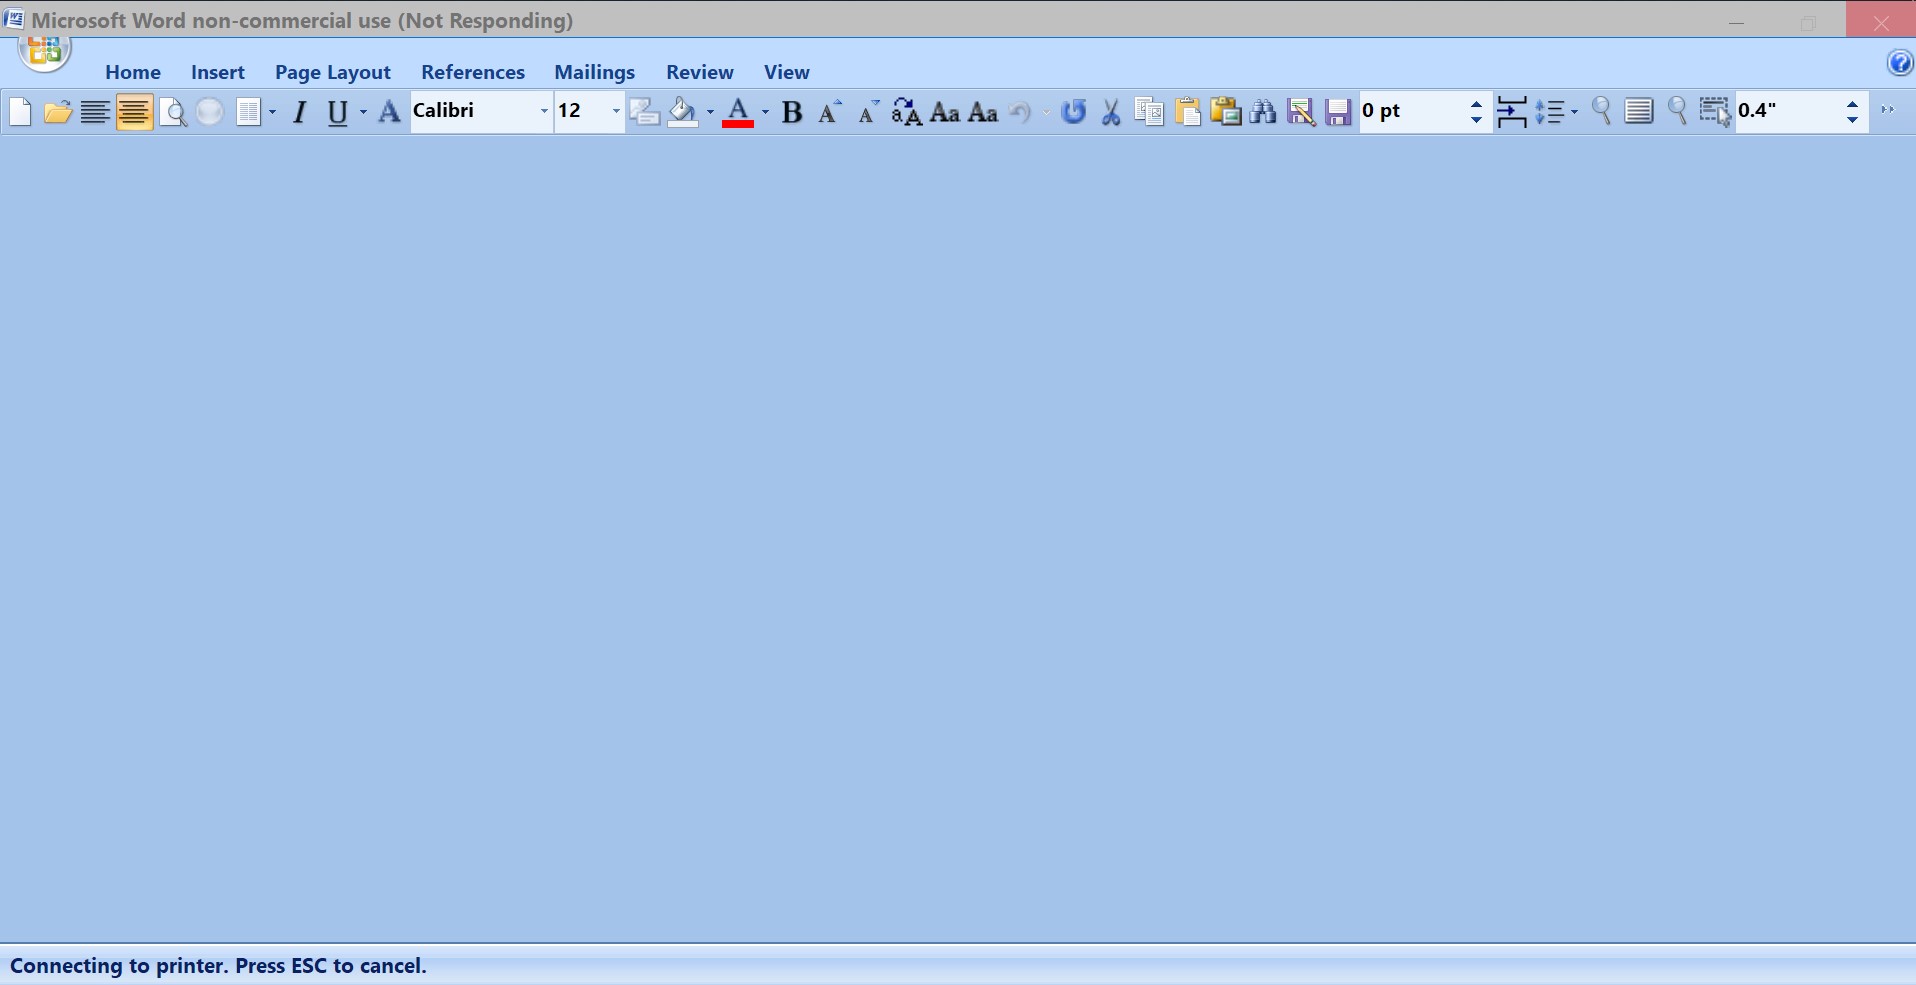Viewport: 1916px width, 985px height.
Task: Click the Undo arrow icon
Action: tap(1020, 112)
